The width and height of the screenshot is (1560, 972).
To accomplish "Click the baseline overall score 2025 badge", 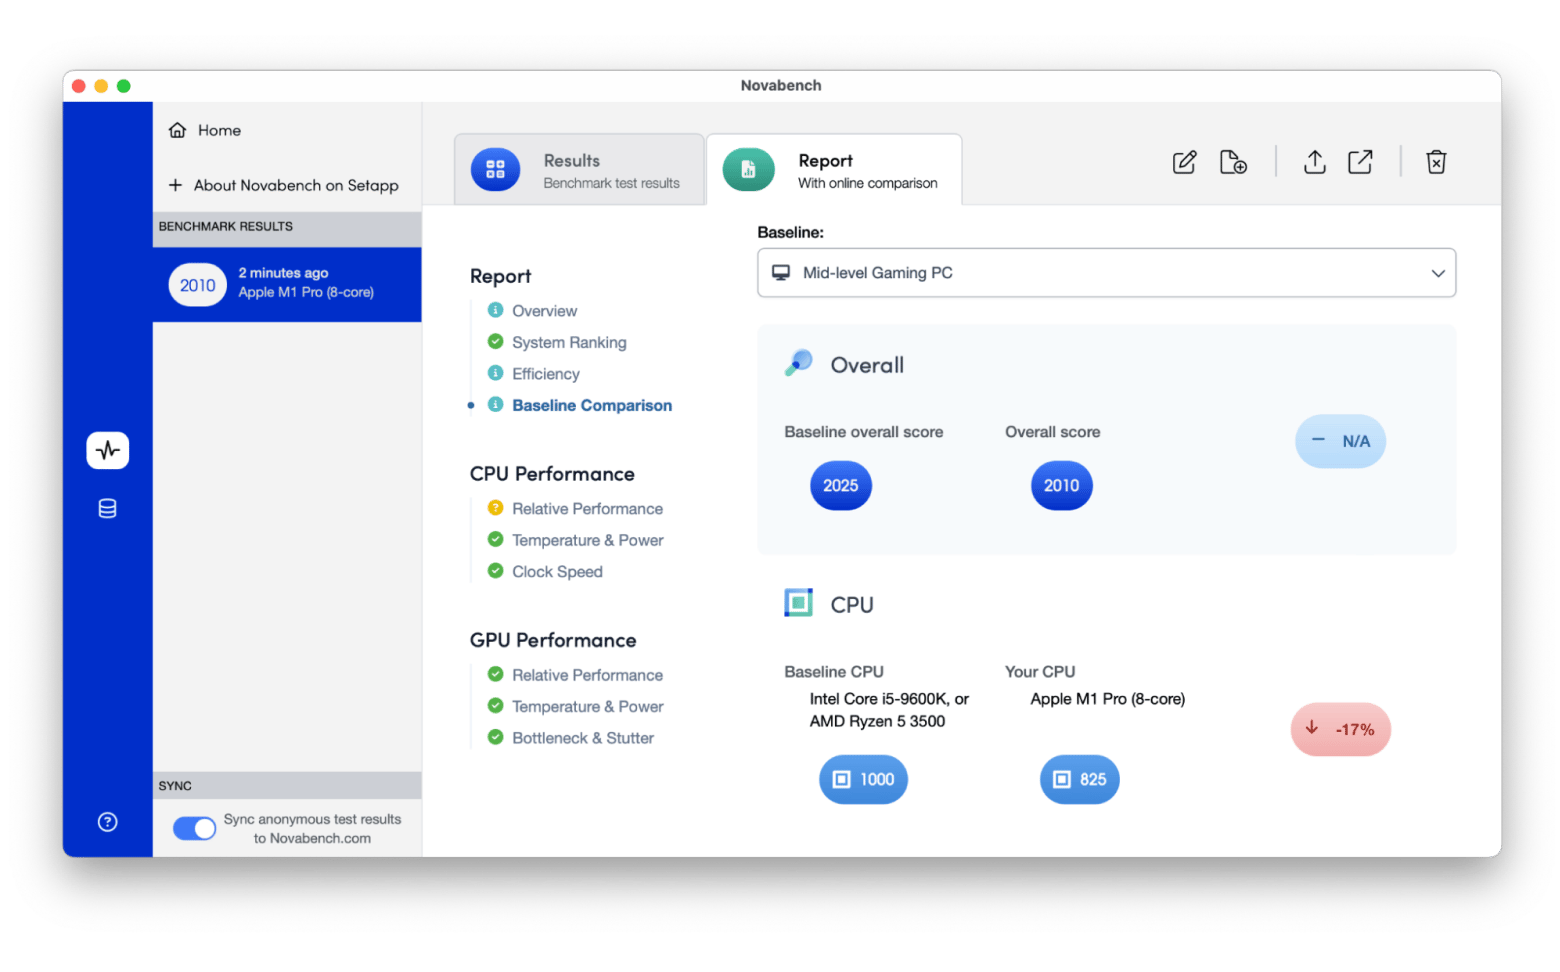I will [x=840, y=485].
